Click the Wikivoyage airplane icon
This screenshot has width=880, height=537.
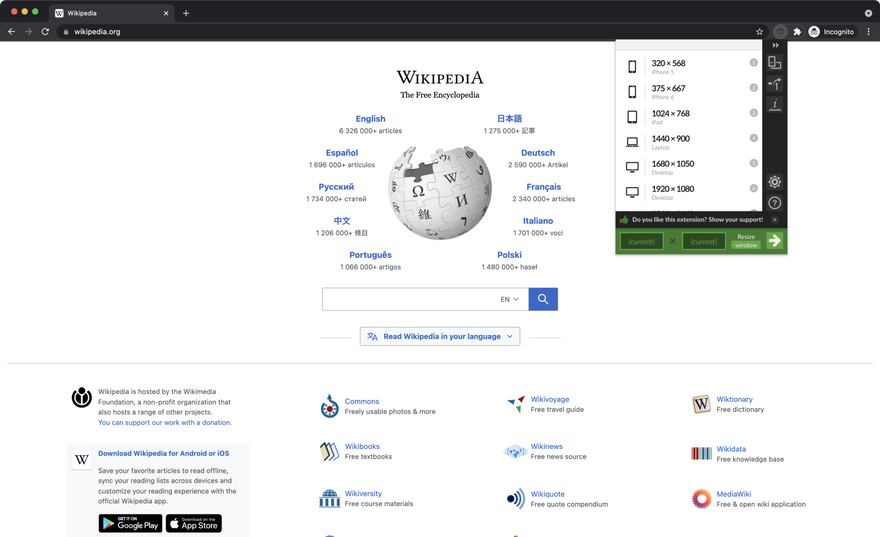[x=516, y=403]
